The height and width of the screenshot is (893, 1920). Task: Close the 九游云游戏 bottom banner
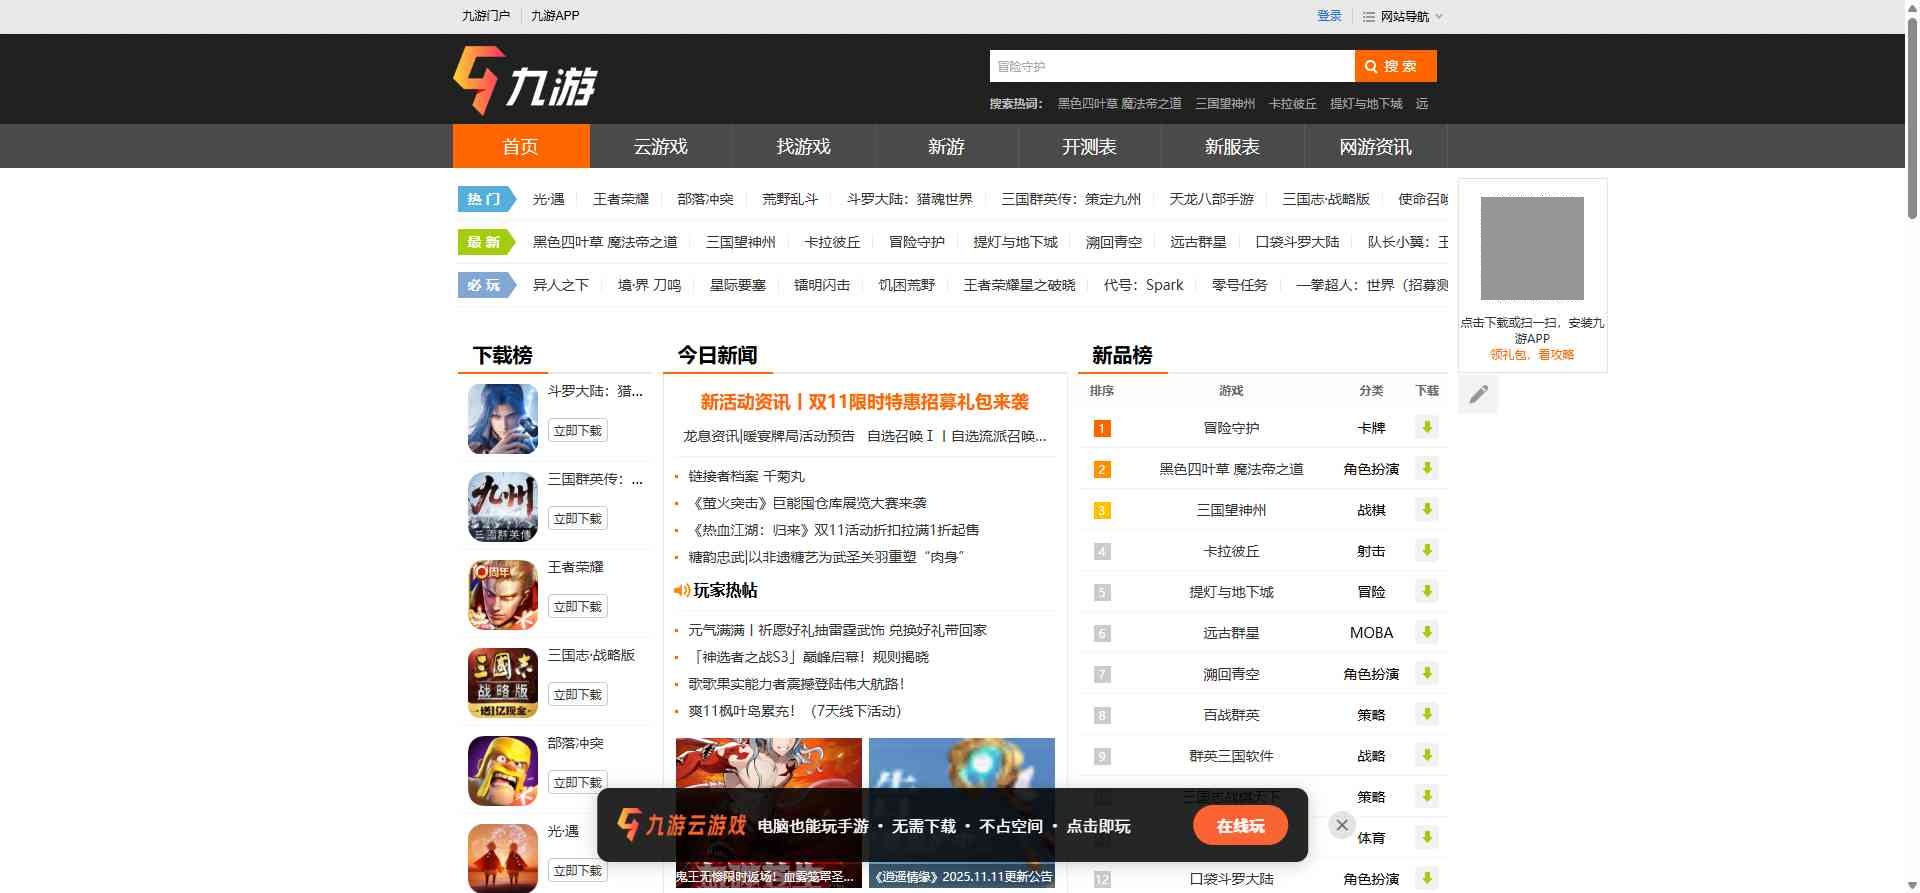1342,825
